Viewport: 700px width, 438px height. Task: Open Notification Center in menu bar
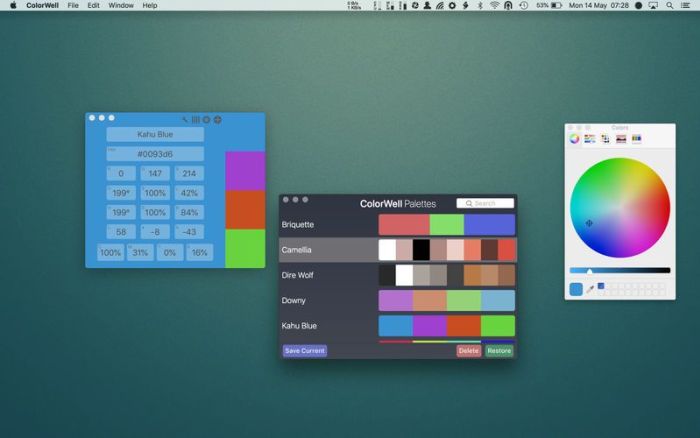point(686,5)
